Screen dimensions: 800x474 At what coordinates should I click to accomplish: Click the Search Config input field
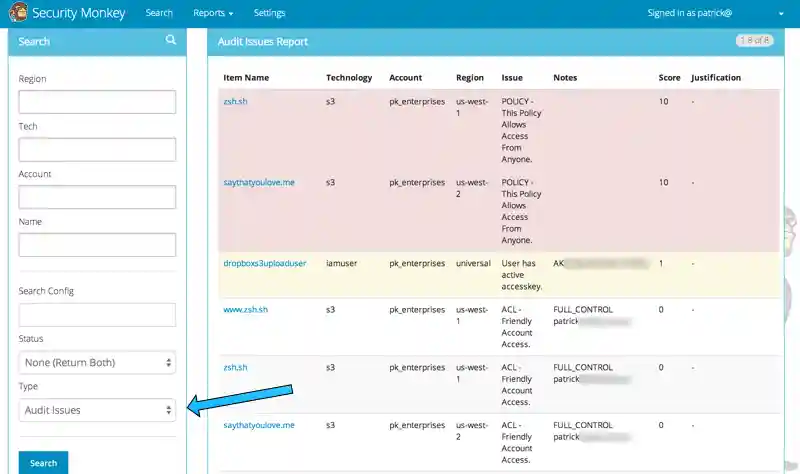(x=97, y=315)
